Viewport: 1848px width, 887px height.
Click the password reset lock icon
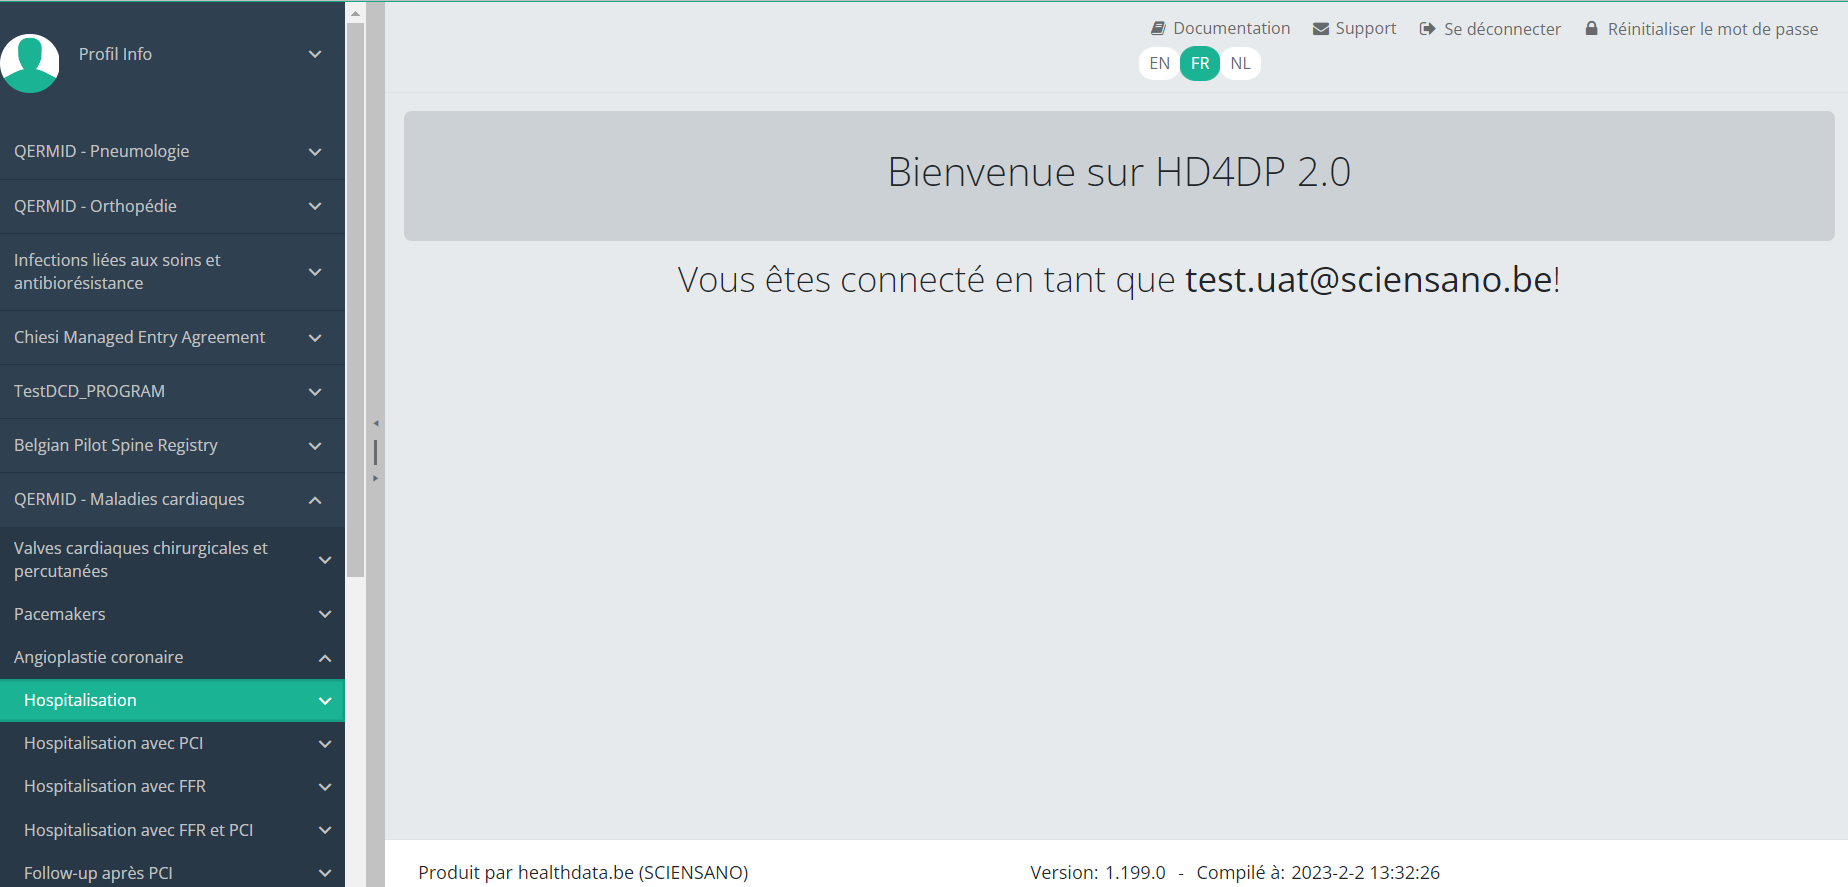coord(1591,29)
